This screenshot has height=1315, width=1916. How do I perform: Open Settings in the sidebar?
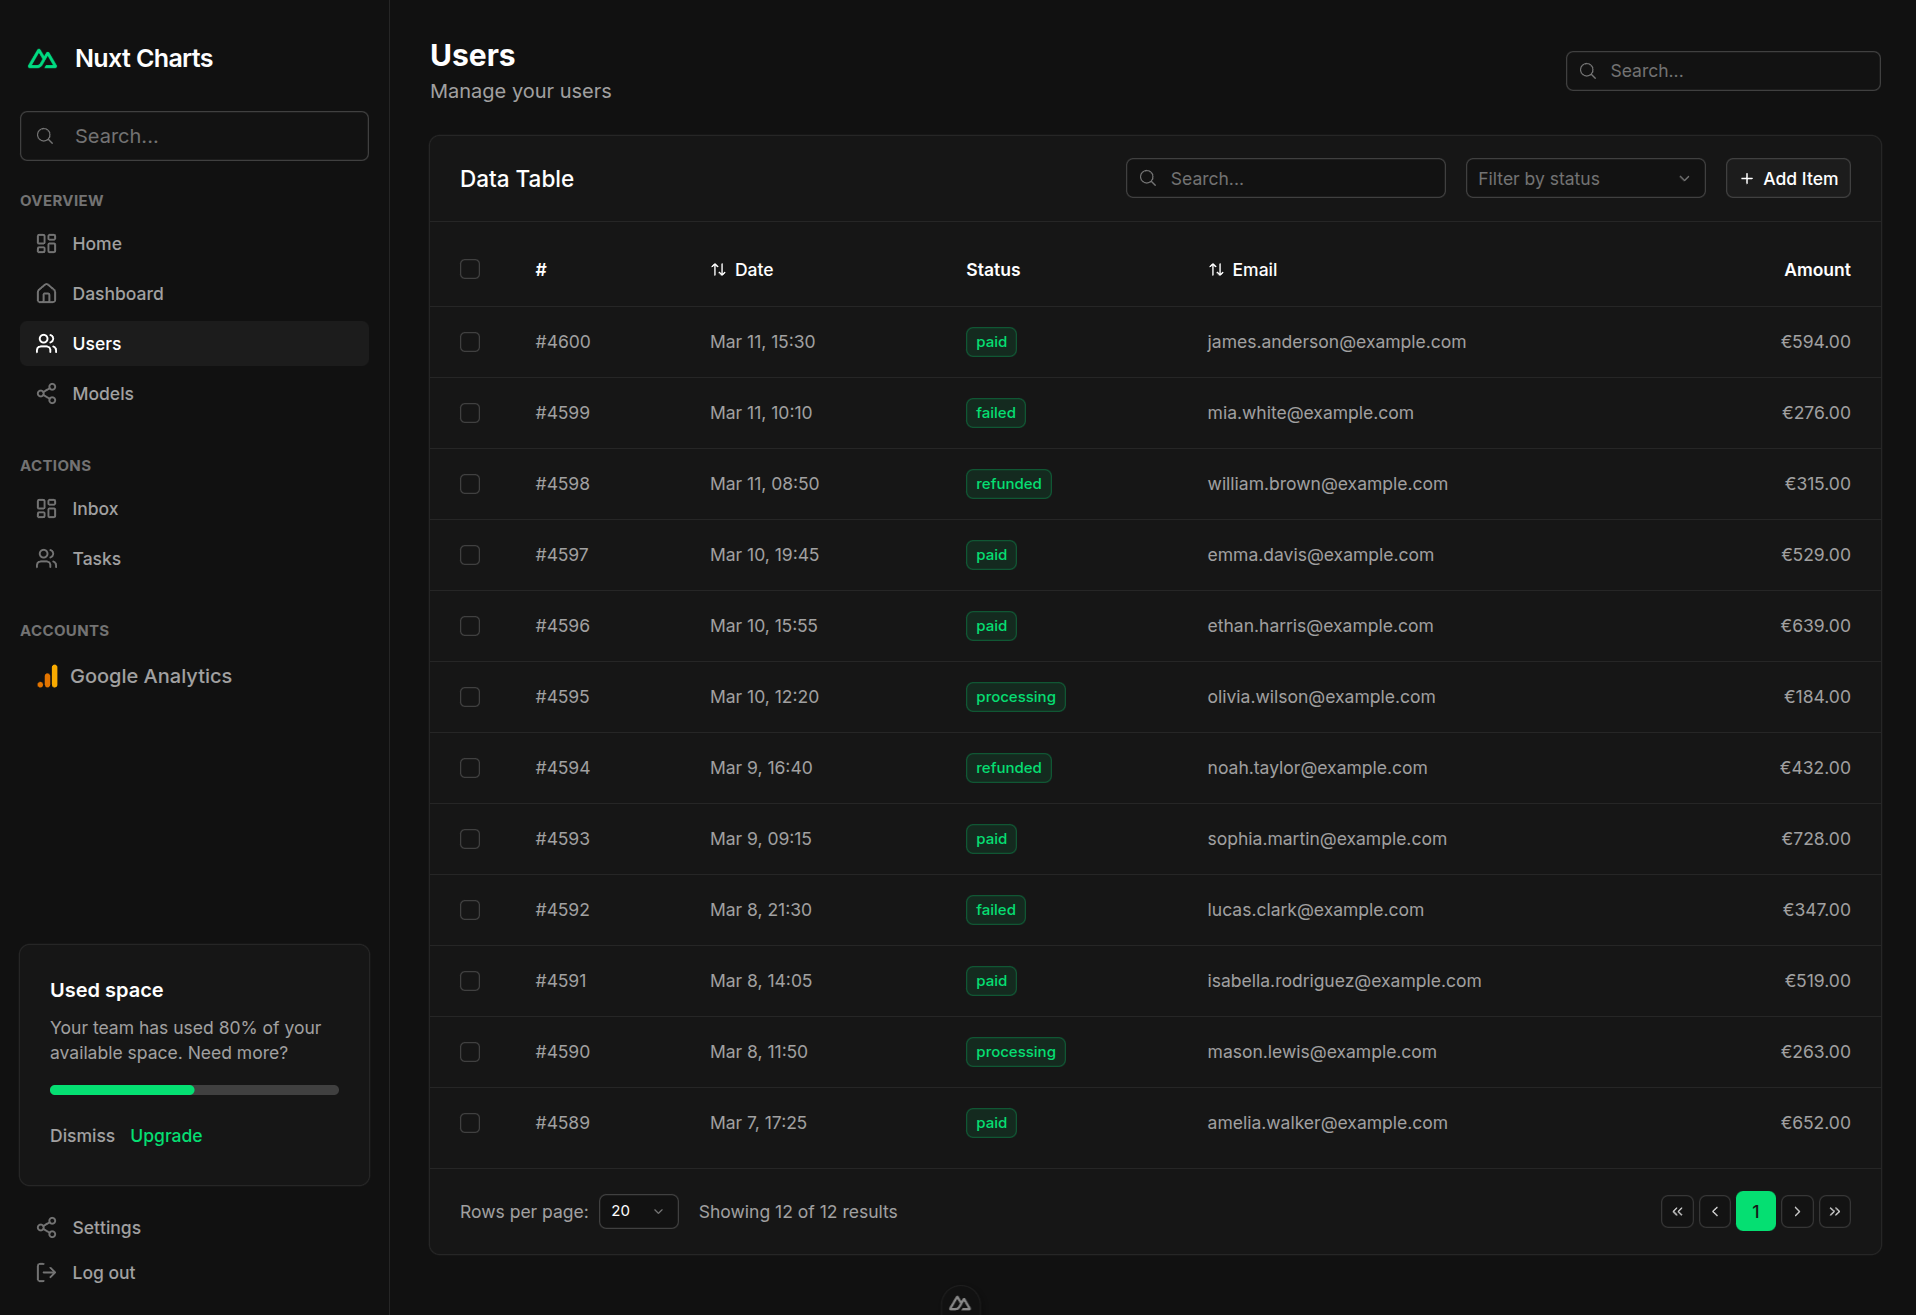coord(194,1227)
